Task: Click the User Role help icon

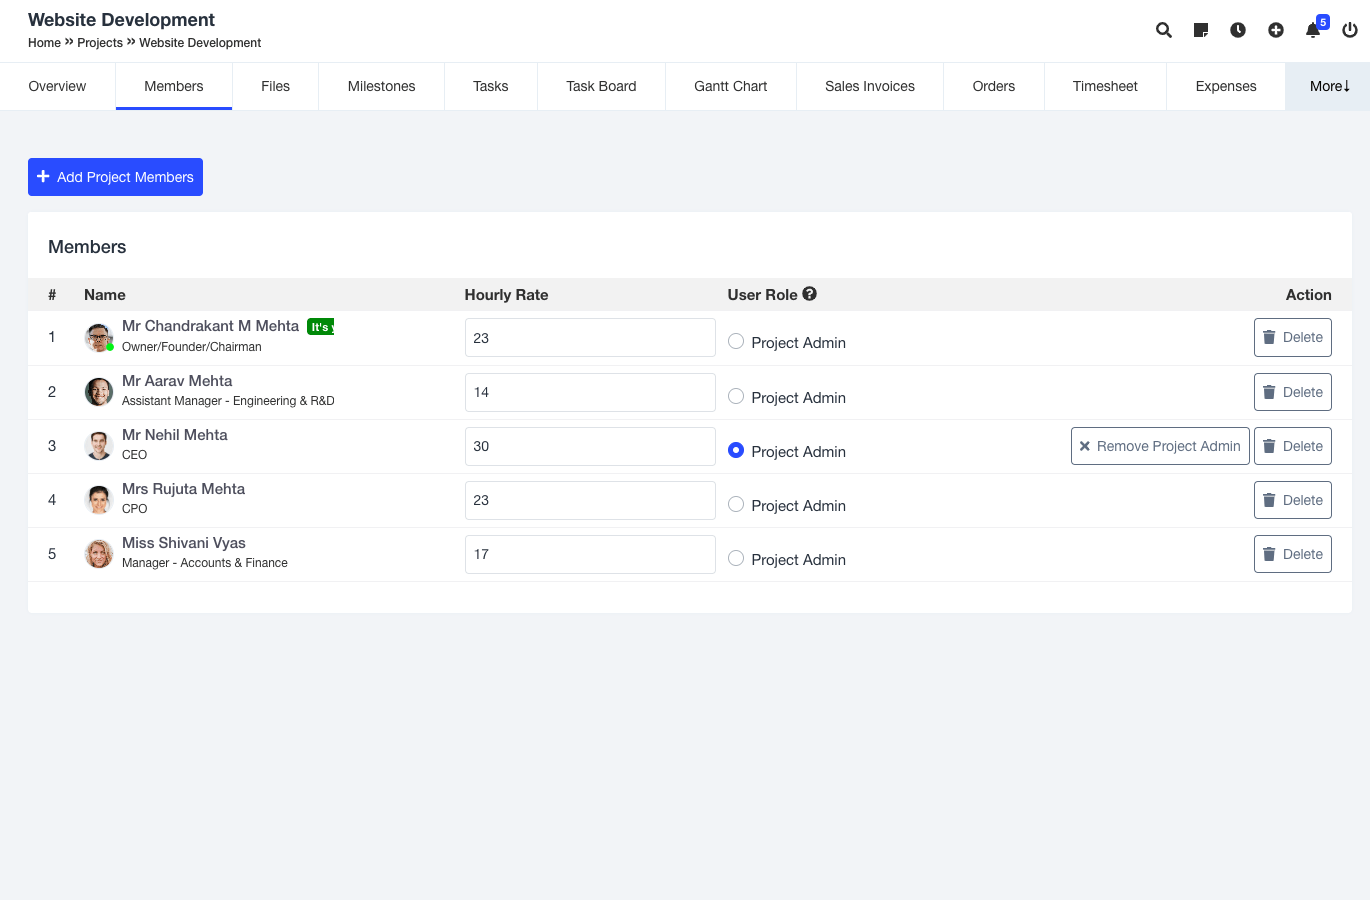Action: [810, 294]
